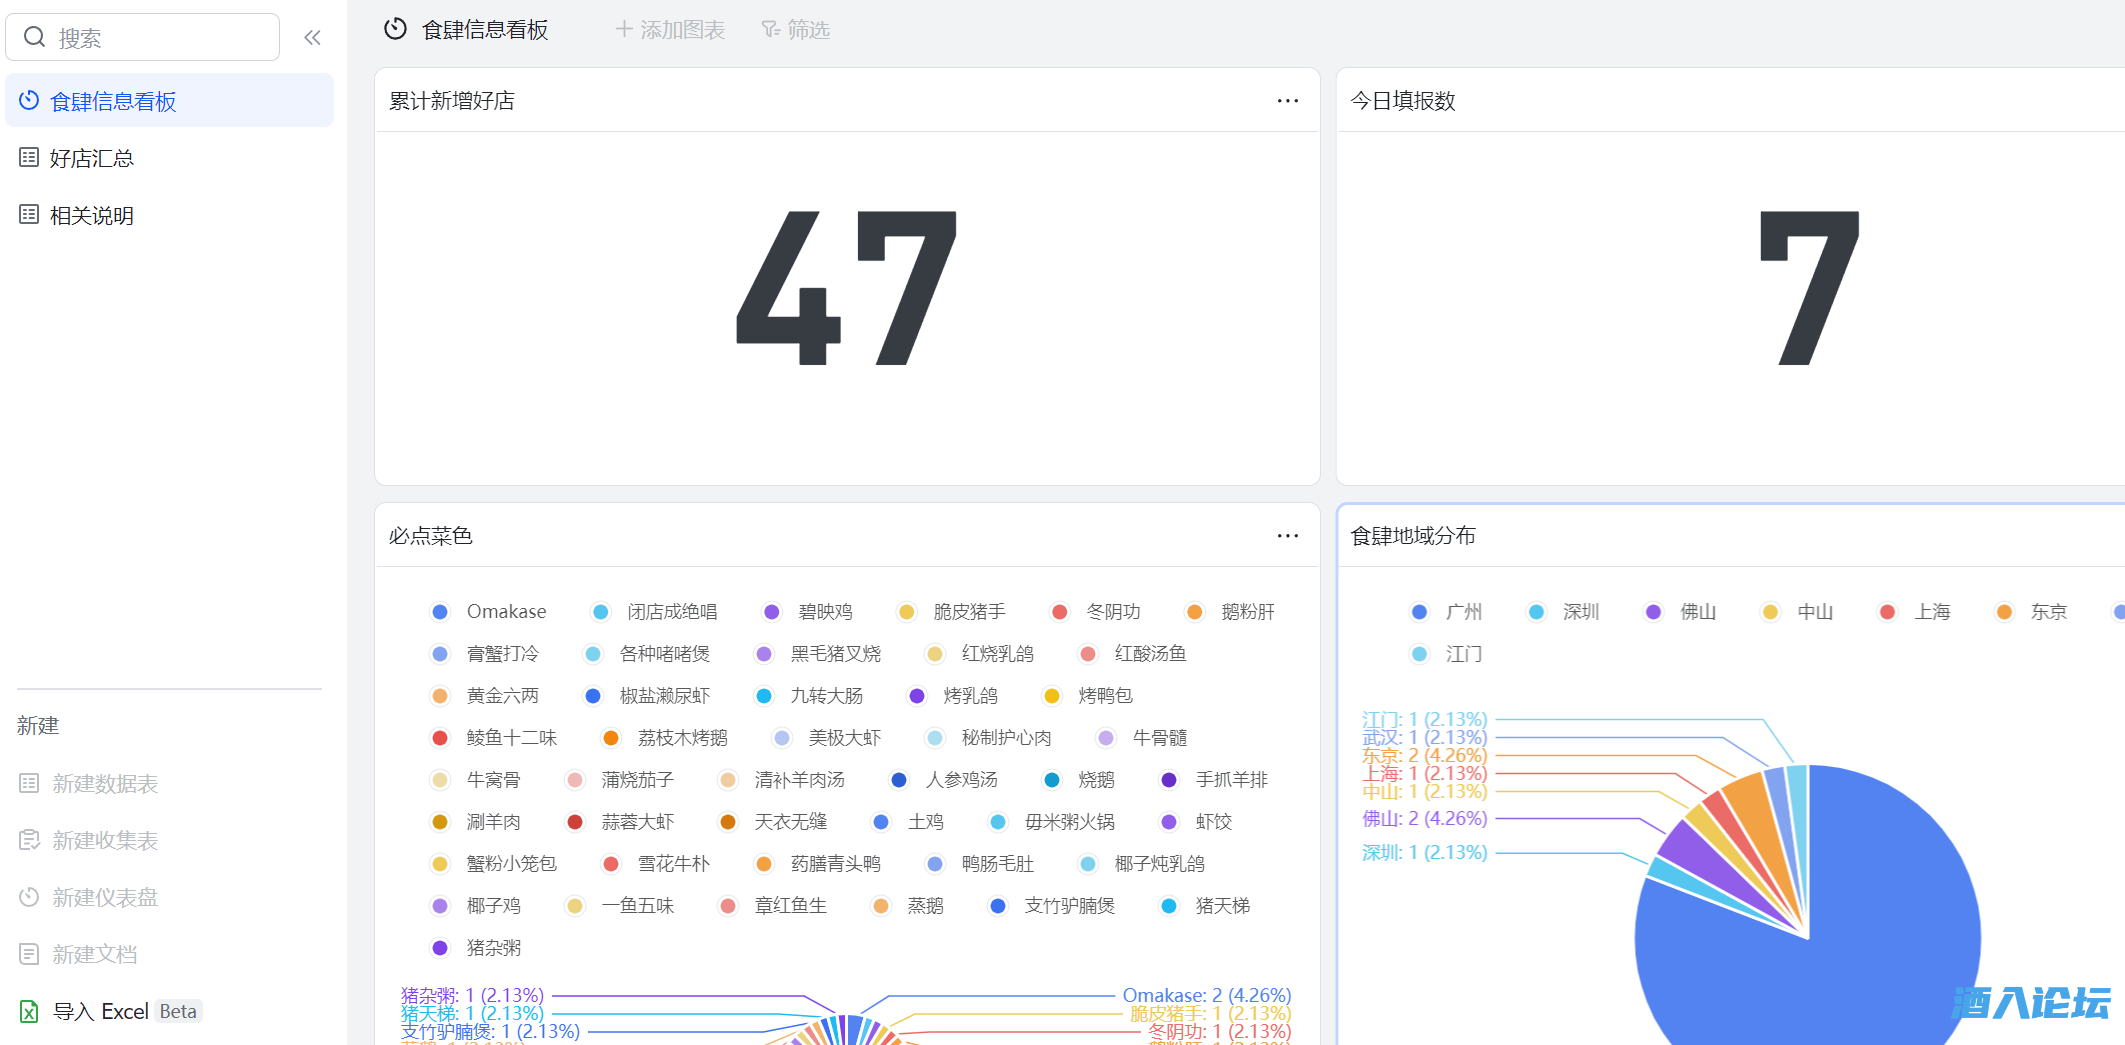This screenshot has width=2125, height=1045.
Task: Click the 相关说明 table icon
Action: pos(29,215)
